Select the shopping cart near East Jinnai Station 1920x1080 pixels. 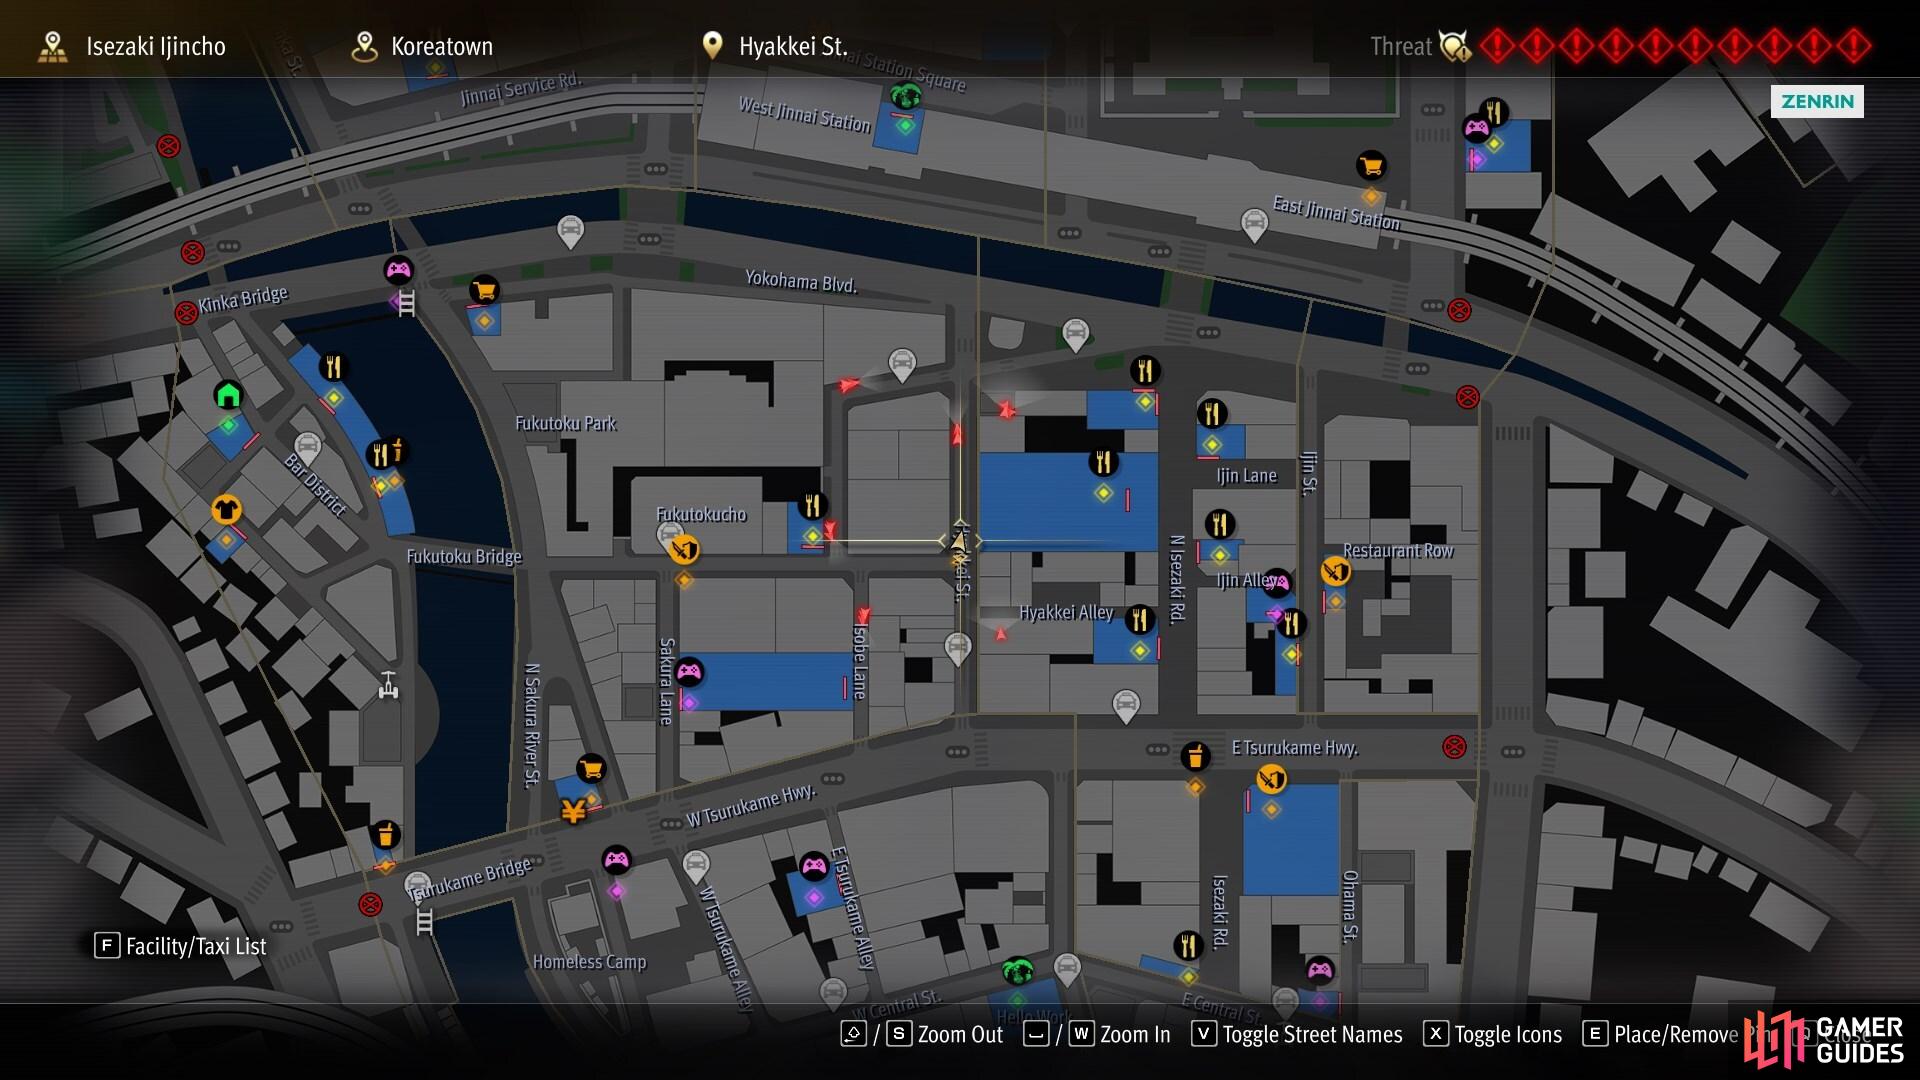[1370, 165]
